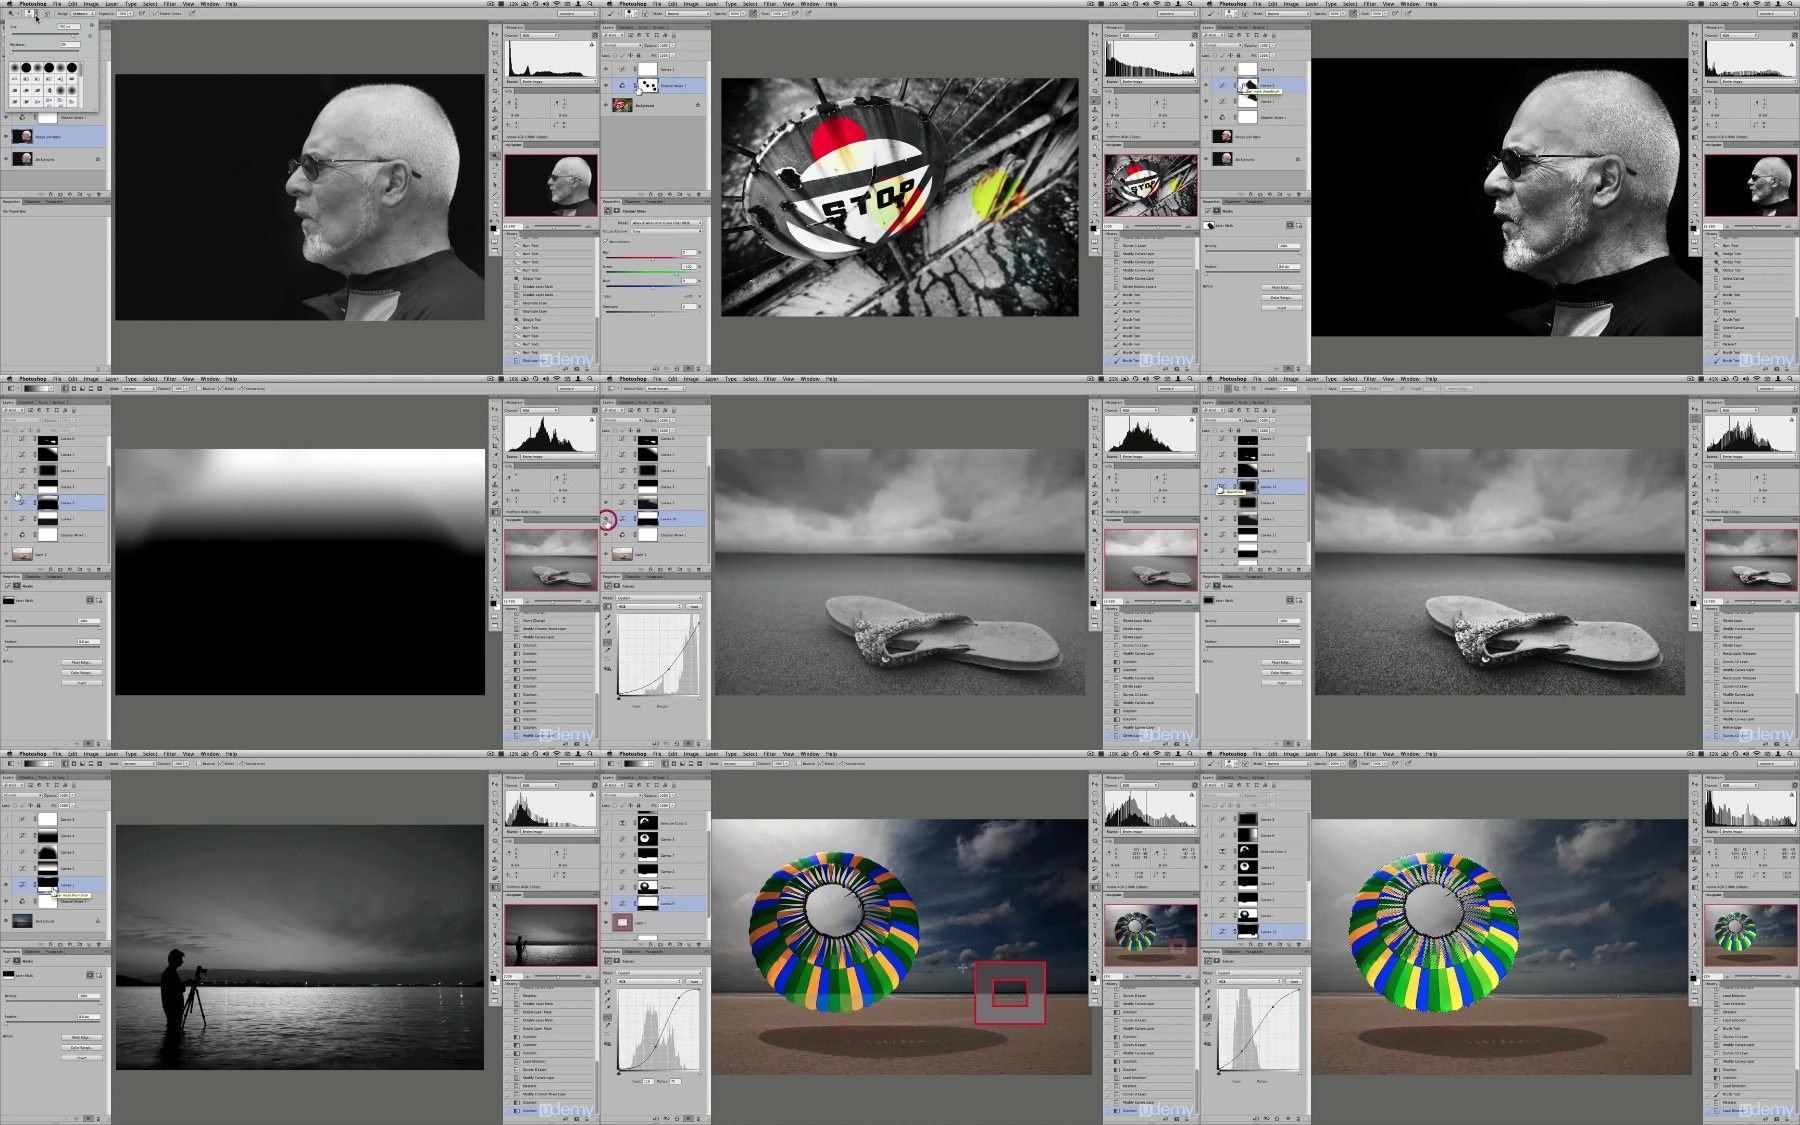Click Red channel slider in STOP sign window
Viewport: 1800px width, 1125px height.
(x=653, y=258)
